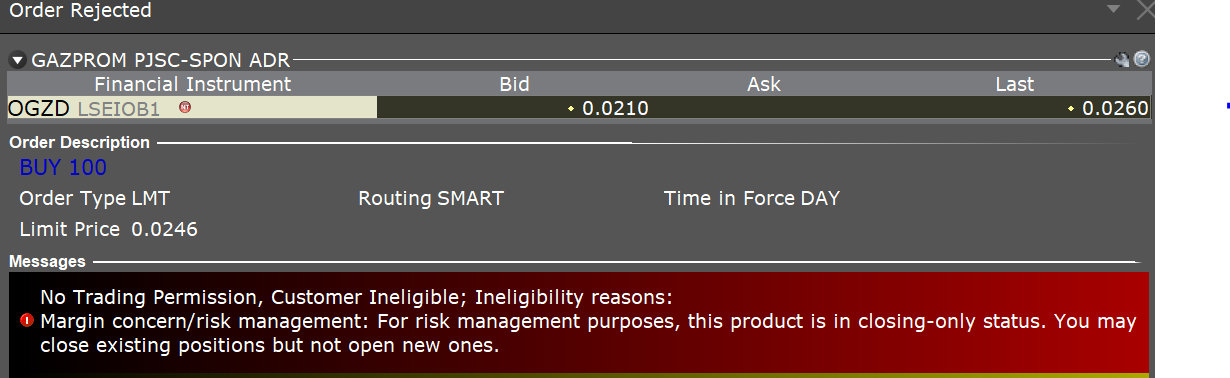Viewport: 1230px width, 378px height.
Task: Click the red error exclamation icon
Action: (26, 321)
